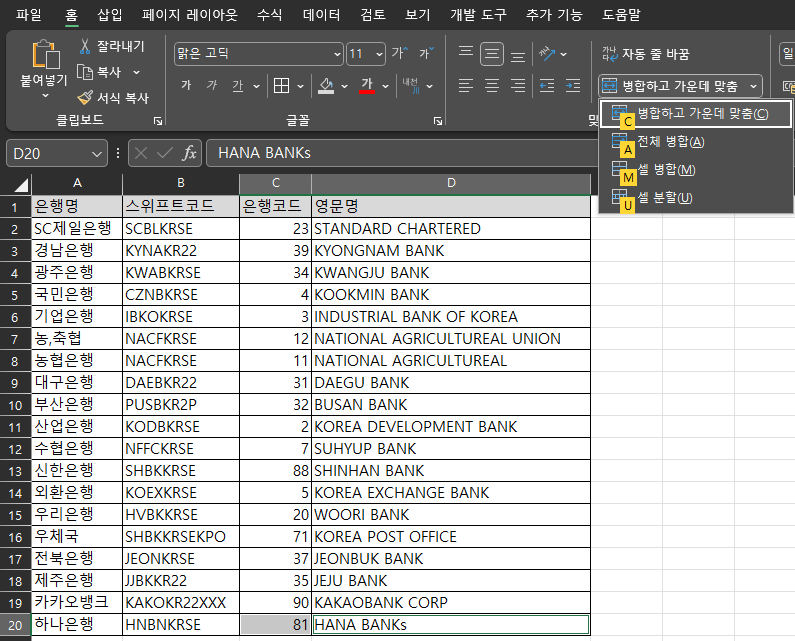795x641 pixels.
Task: Click the Copy (복사) icon
Action: tap(85, 72)
